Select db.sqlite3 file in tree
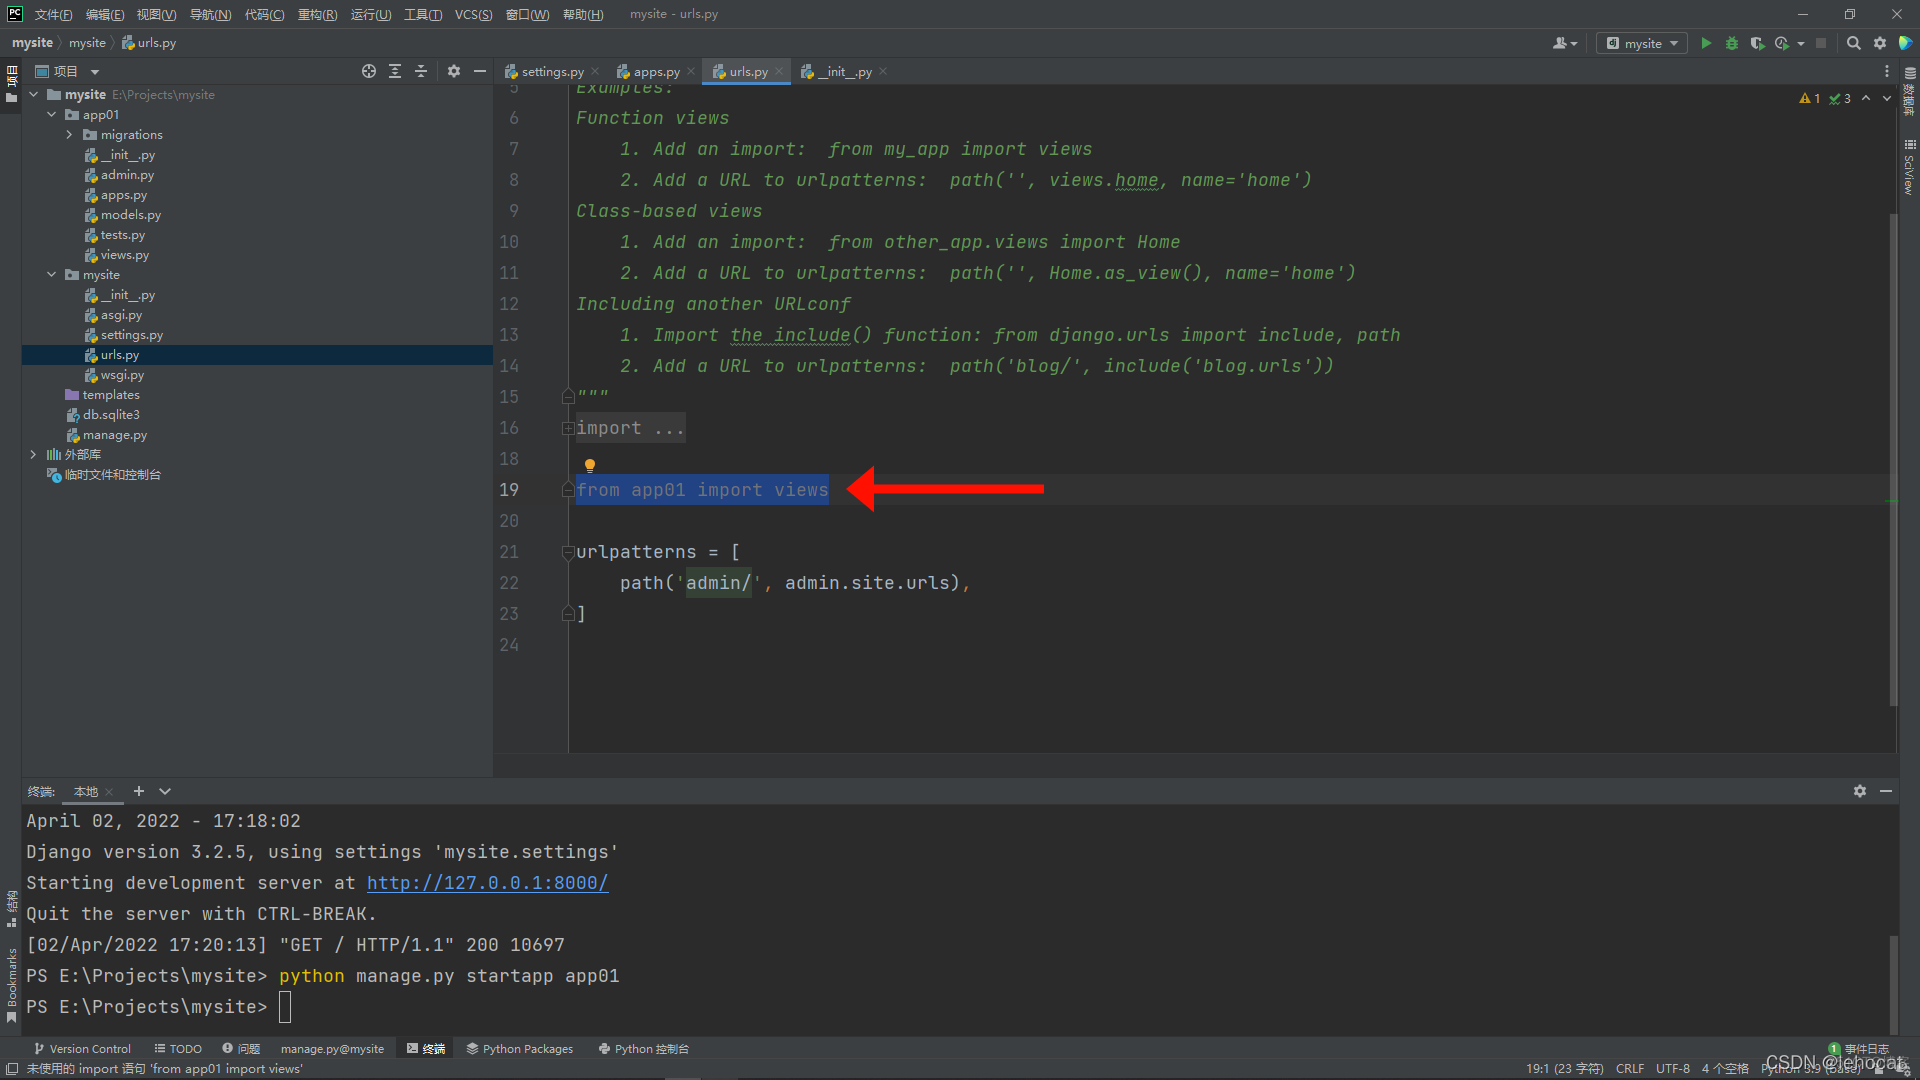Viewport: 1920px width, 1080px height. click(x=111, y=415)
